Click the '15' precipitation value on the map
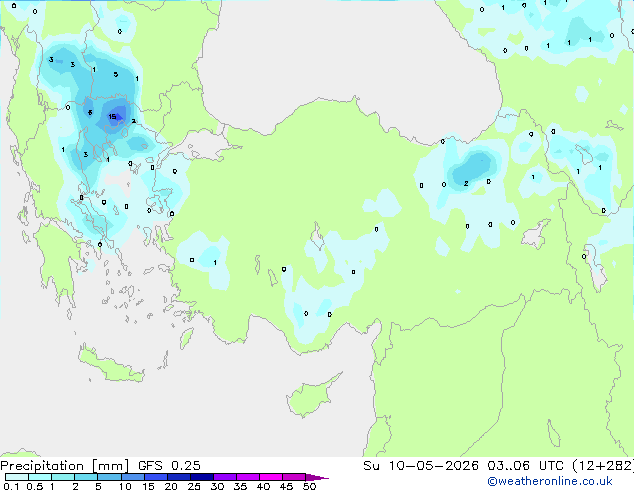The image size is (634, 490). click(112, 117)
